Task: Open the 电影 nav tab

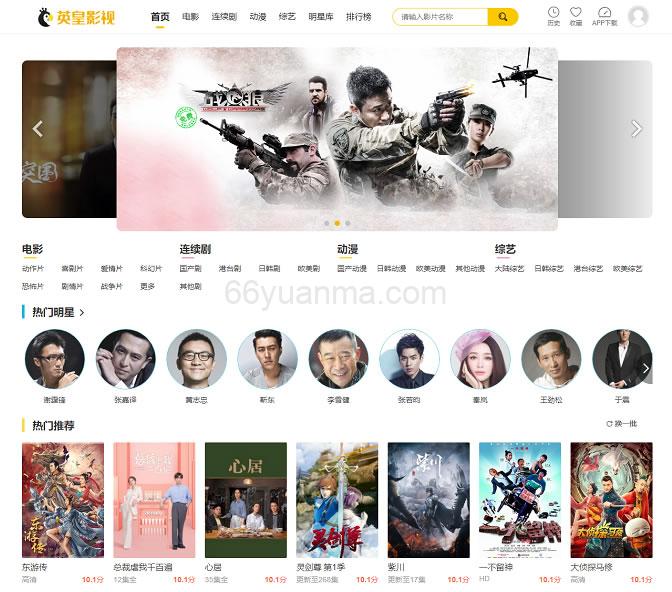Action: 190,17
